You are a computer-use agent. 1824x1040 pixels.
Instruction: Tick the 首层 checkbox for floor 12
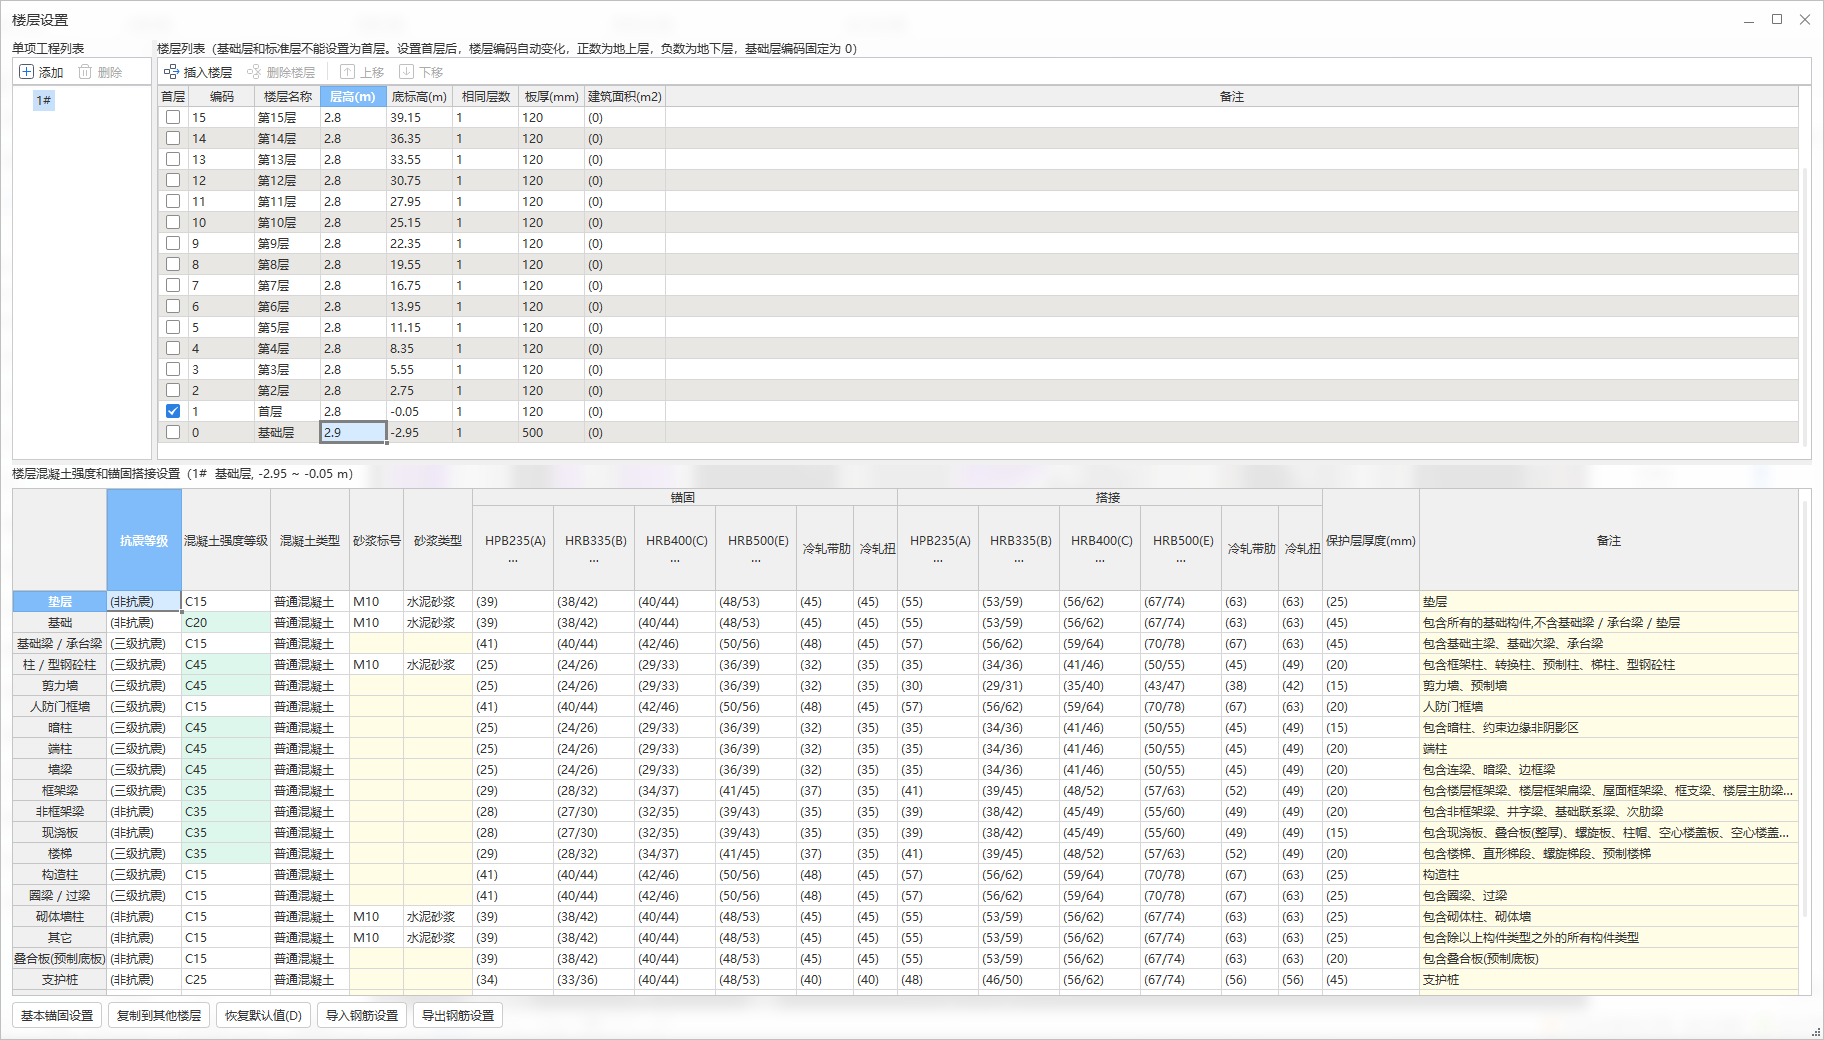pyautogui.click(x=173, y=180)
